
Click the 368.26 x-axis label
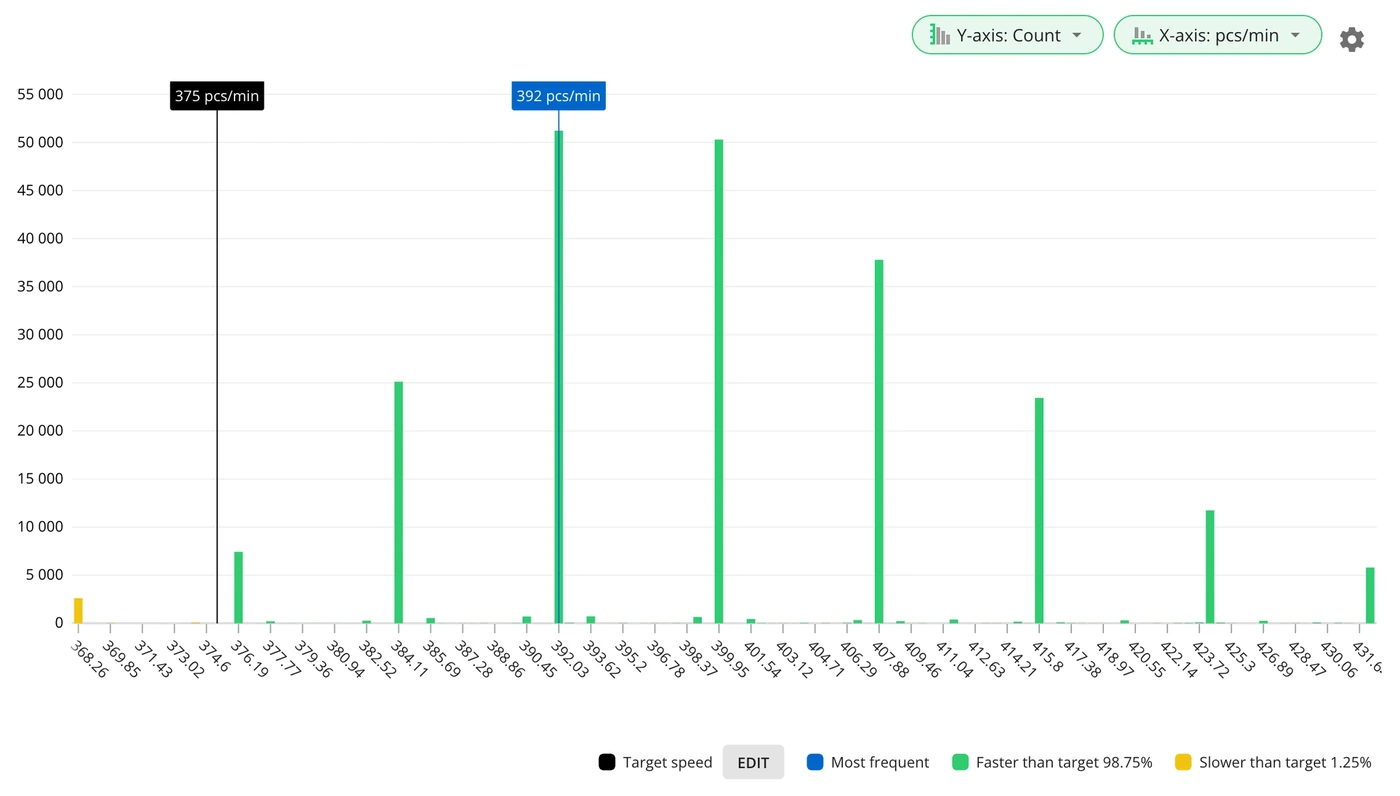[x=90, y=659]
